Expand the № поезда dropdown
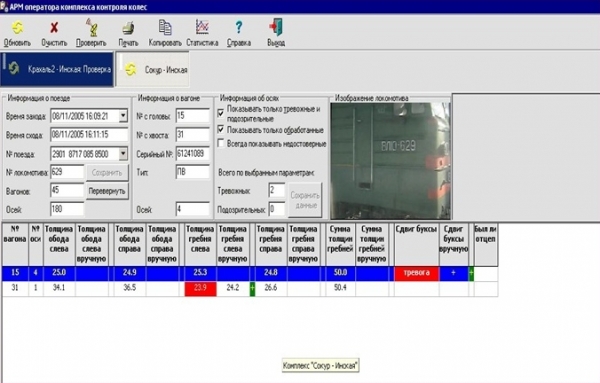600x383 pixels. (123, 154)
